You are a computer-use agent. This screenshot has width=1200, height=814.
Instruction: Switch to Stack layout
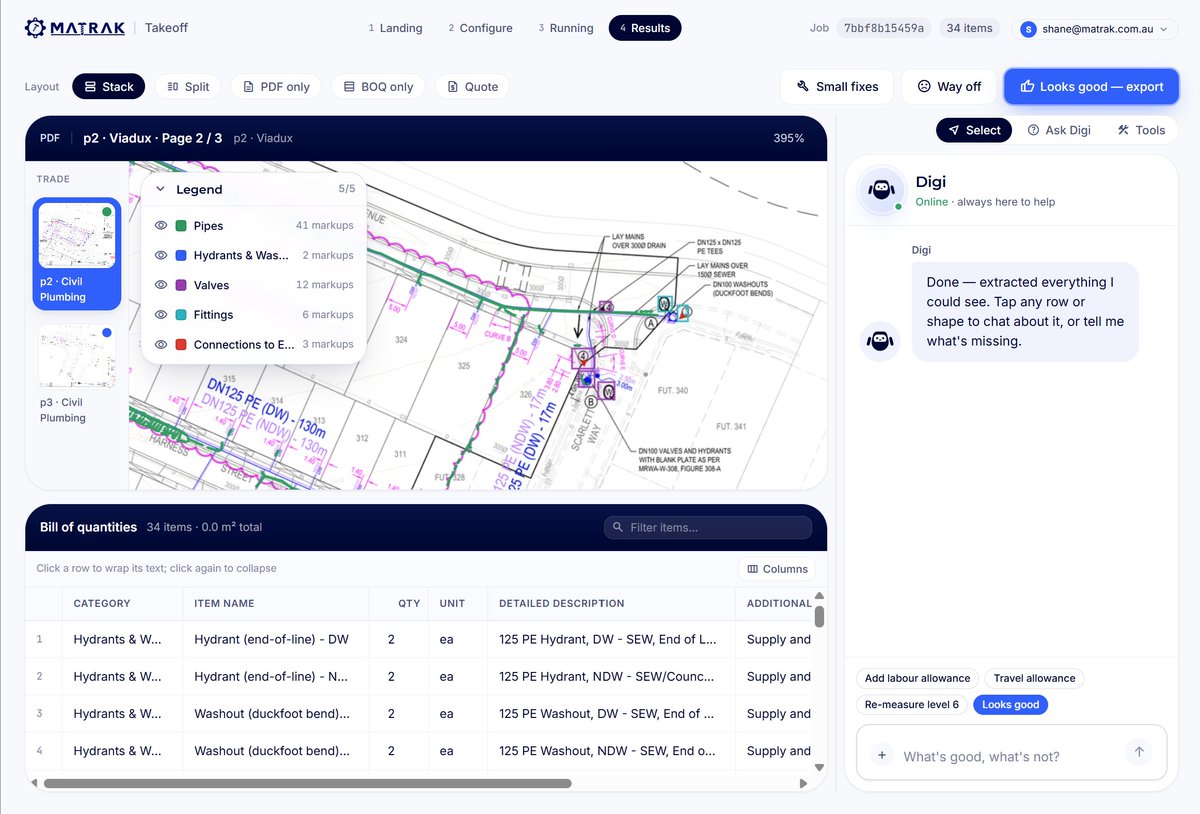[108, 87]
